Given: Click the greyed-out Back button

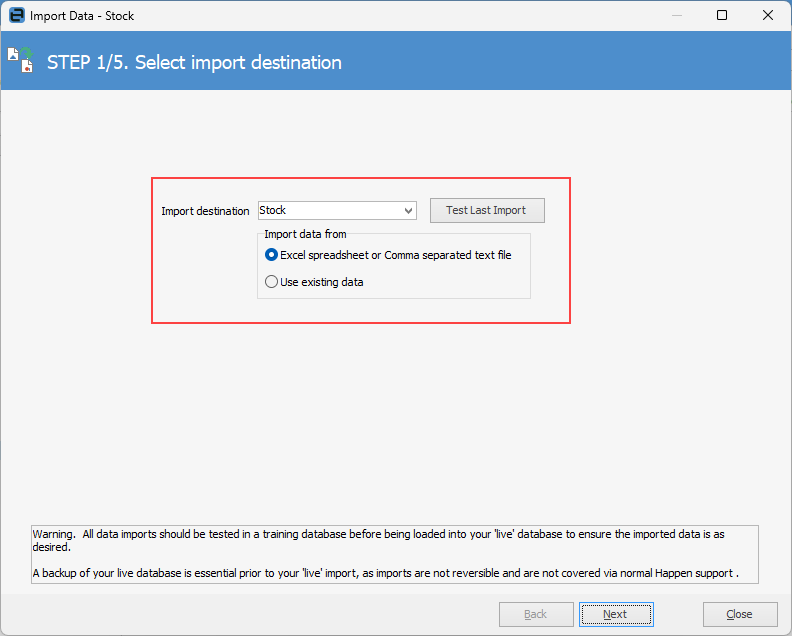Looking at the screenshot, I should click(536, 614).
